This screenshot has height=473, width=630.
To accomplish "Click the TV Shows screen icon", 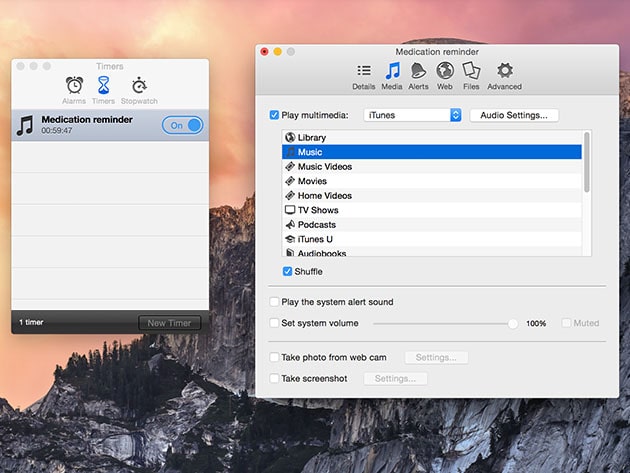I will pos(290,210).
